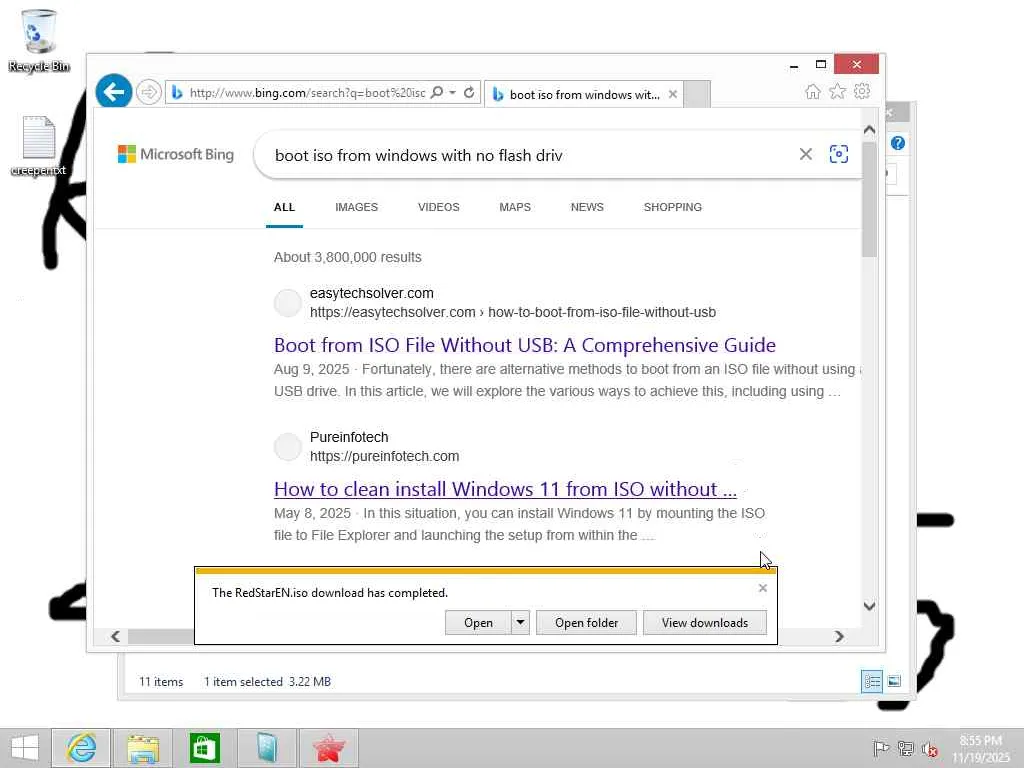This screenshot has width=1024, height=768.
Task: Open the Internet Explorer Home icon
Action: (812, 91)
